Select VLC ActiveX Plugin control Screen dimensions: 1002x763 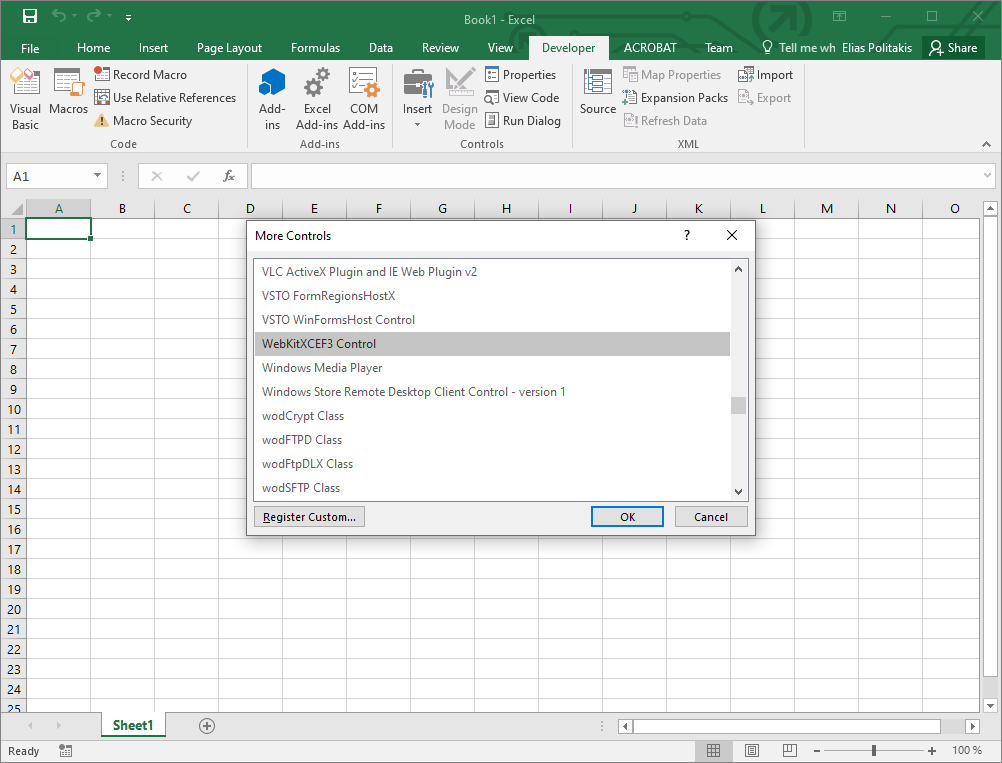click(x=492, y=272)
